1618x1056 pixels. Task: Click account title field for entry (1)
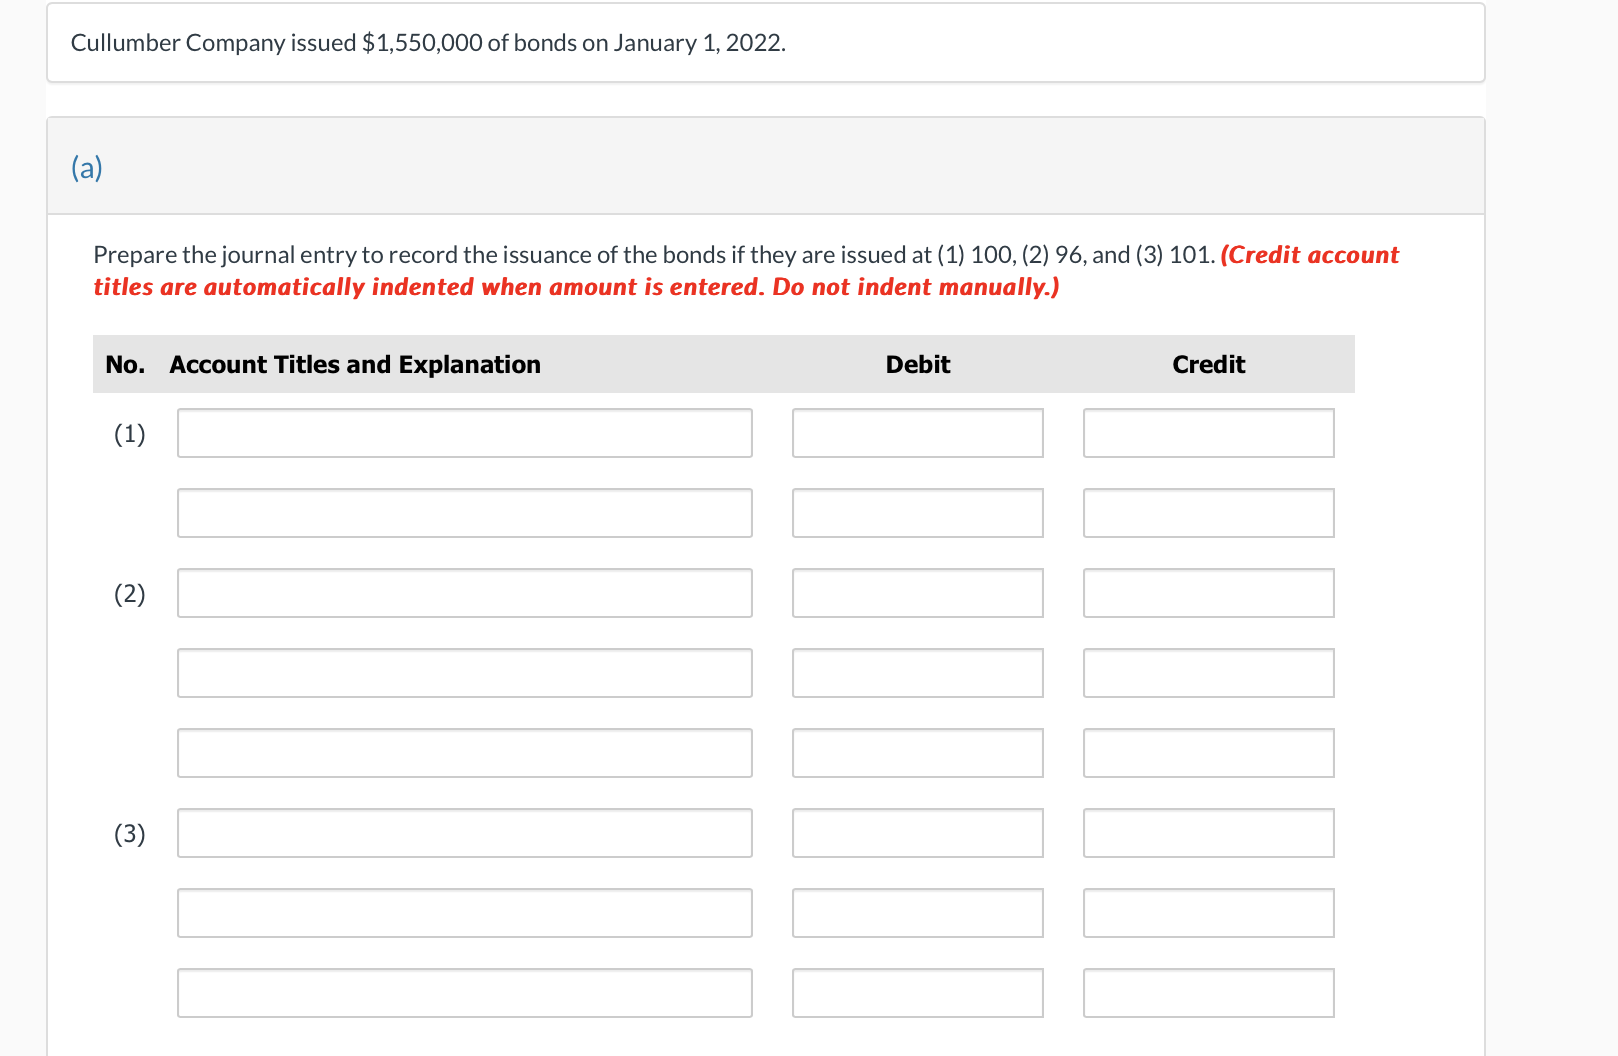[x=465, y=433]
